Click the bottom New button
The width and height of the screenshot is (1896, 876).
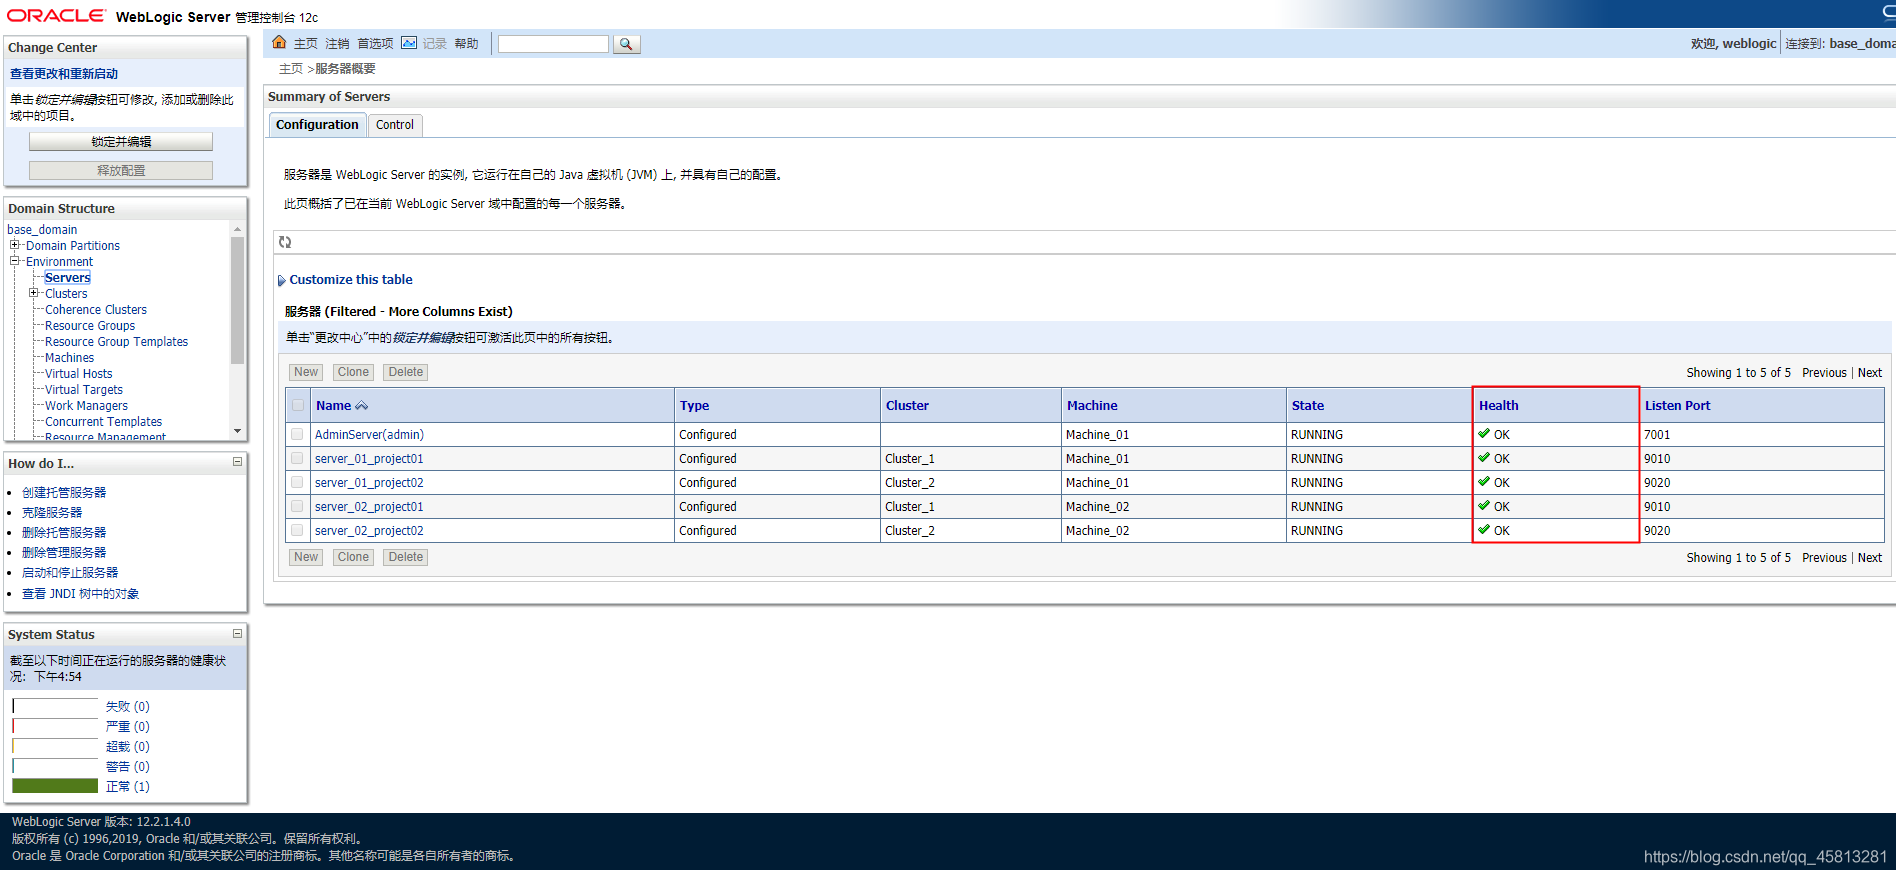[x=306, y=557]
